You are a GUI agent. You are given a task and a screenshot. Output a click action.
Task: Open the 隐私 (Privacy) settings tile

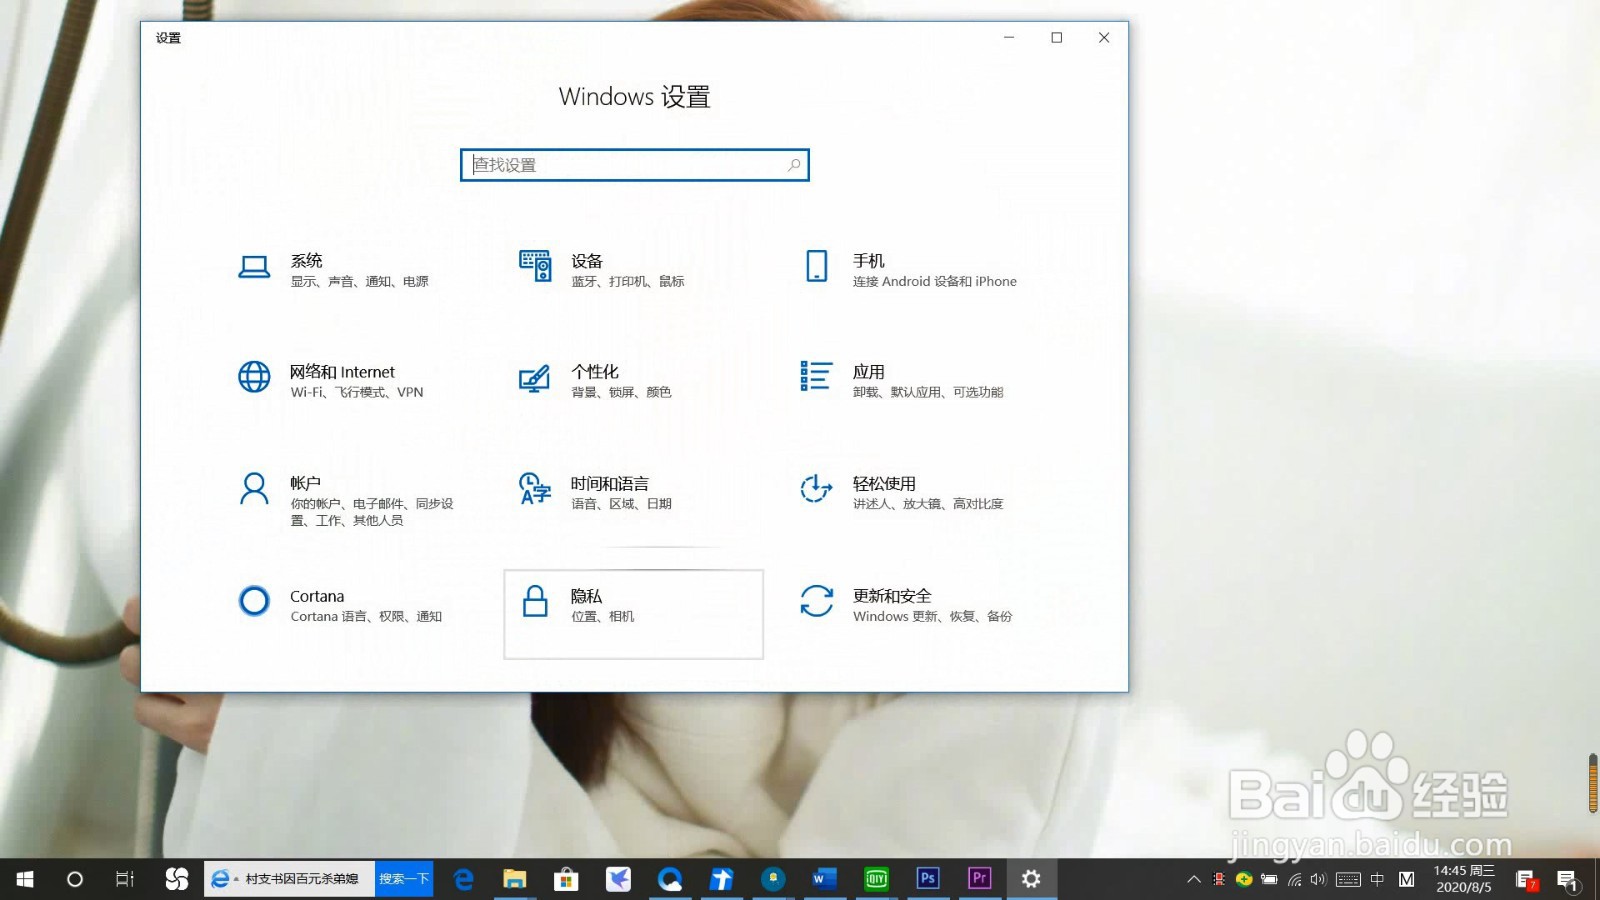coord(633,614)
